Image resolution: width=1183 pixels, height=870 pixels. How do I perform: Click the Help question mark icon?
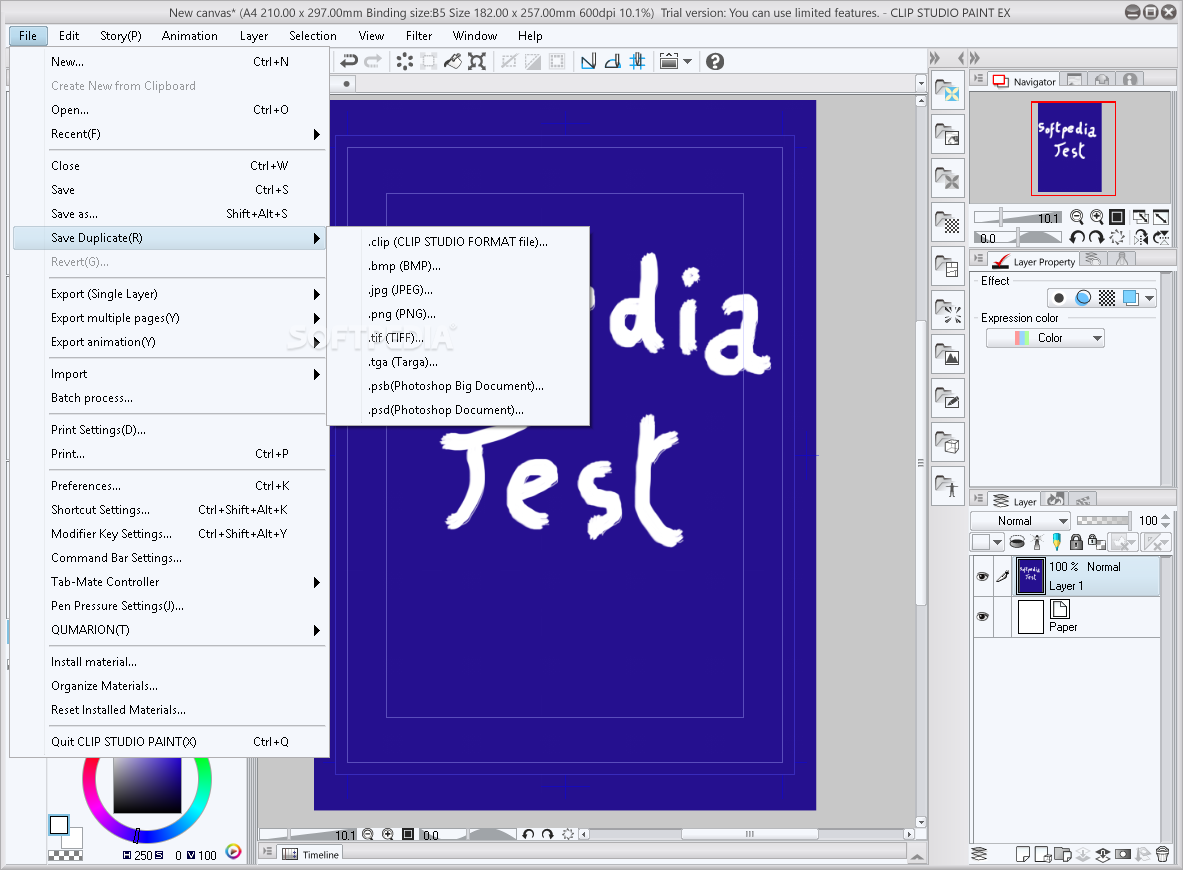(x=715, y=61)
